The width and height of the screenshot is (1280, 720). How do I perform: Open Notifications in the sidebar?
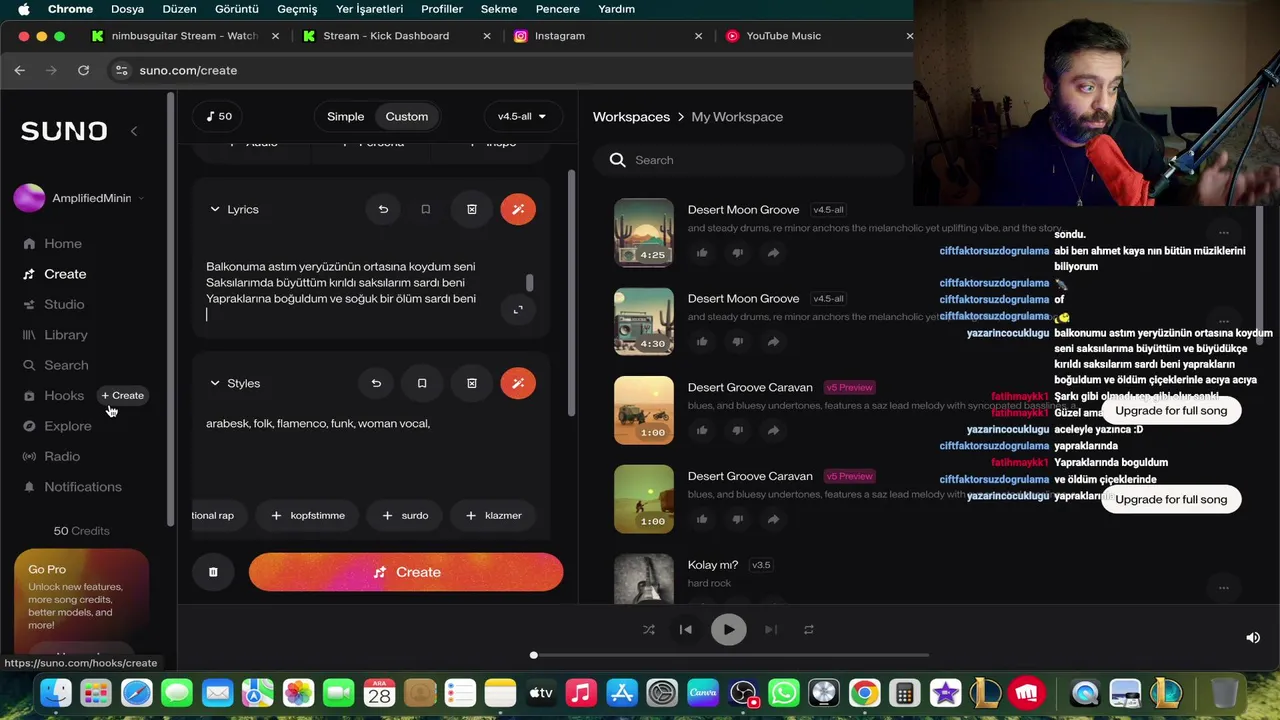pos(82,487)
